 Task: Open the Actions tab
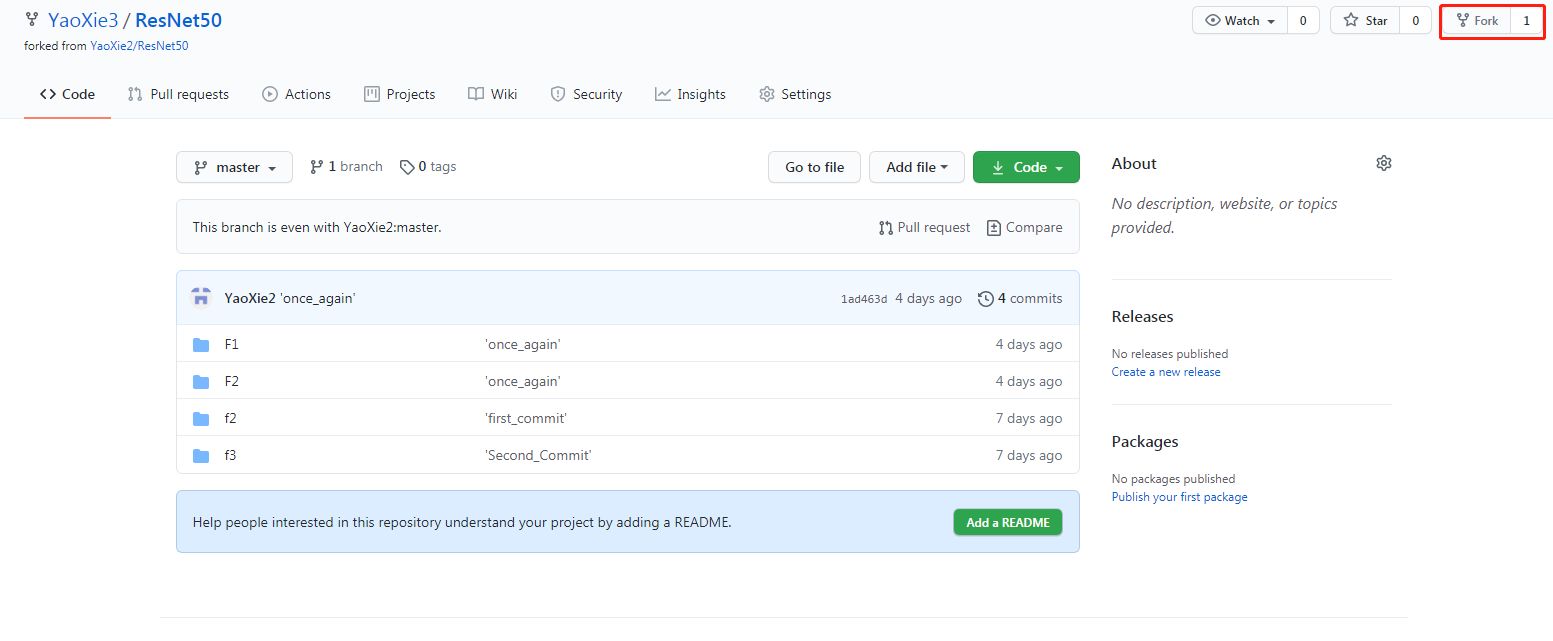pos(296,94)
